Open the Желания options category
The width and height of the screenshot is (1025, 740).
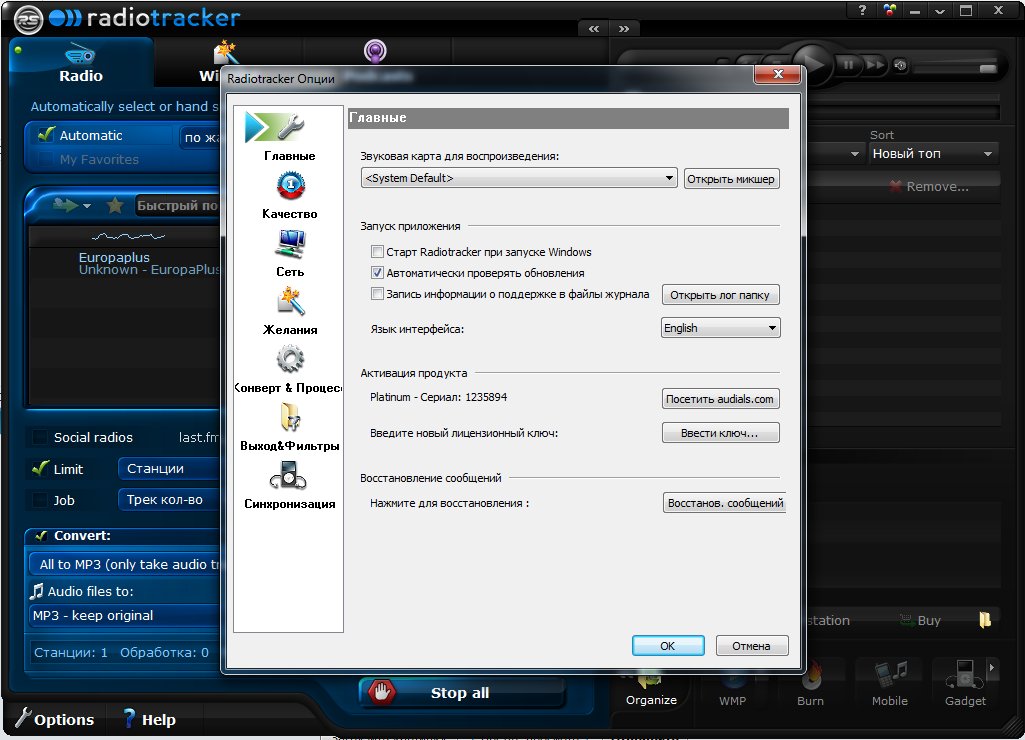tap(290, 311)
